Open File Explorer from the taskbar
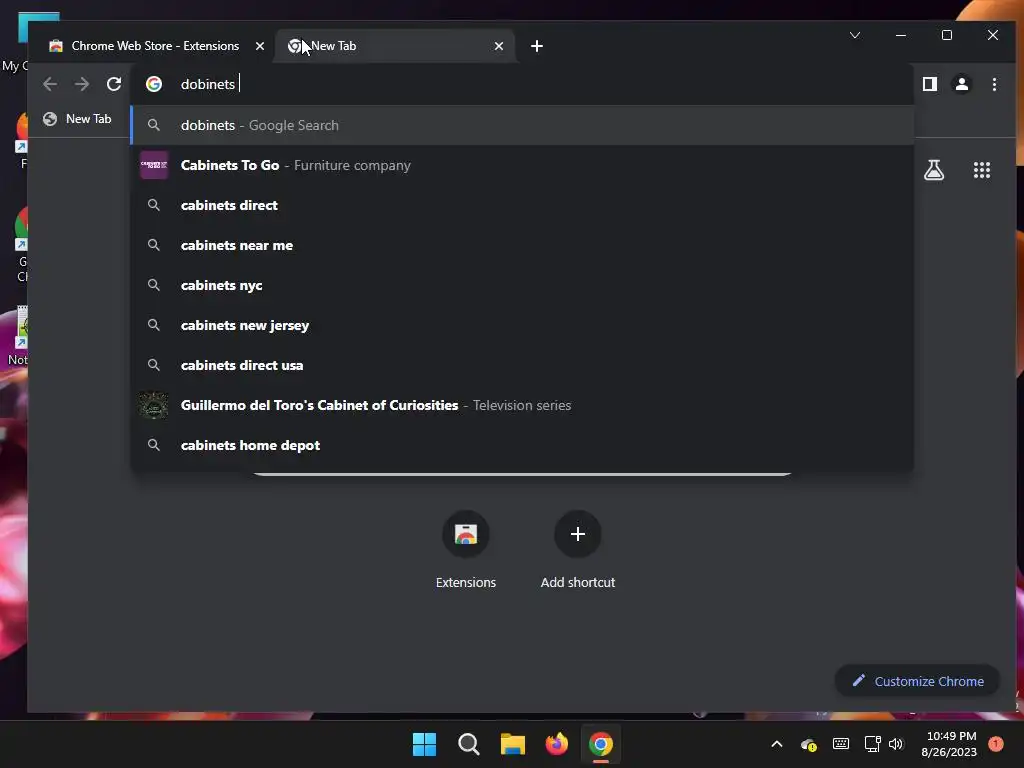 [513, 744]
